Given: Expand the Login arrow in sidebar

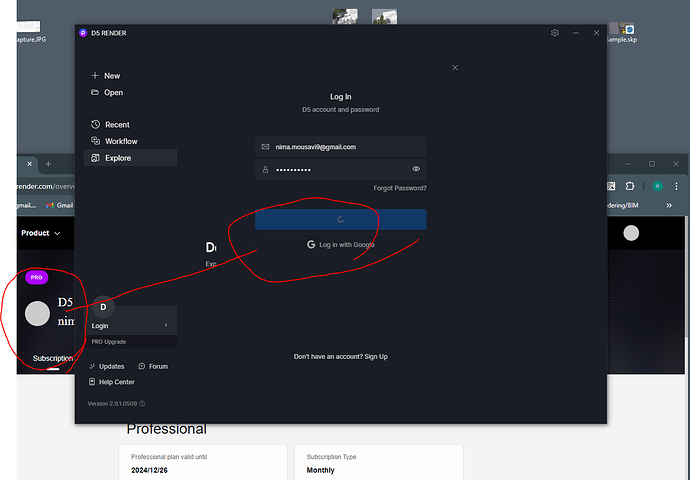Looking at the screenshot, I should (x=166, y=325).
